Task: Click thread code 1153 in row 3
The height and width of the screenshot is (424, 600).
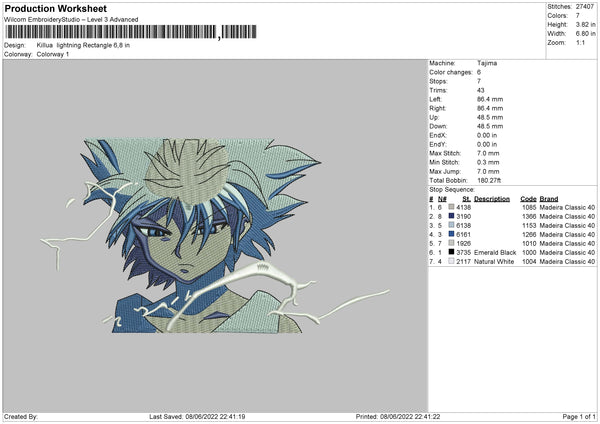Action: pyautogui.click(x=529, y=225)
